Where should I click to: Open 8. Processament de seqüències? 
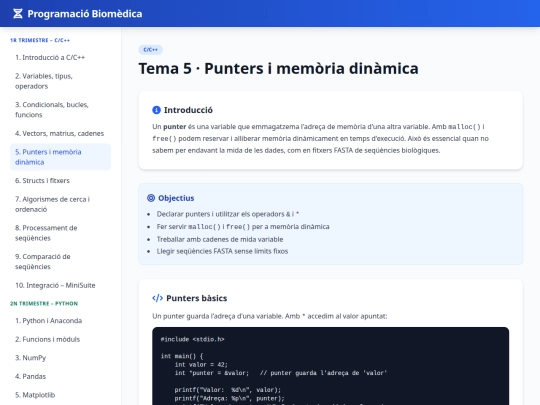61,233
